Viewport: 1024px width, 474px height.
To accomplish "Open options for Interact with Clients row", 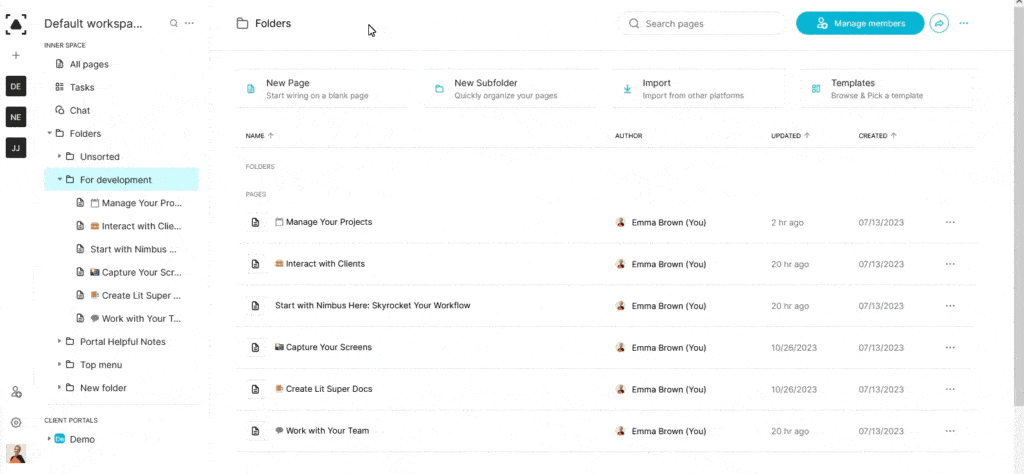I will pyautogui.click(x=950, y=264).
